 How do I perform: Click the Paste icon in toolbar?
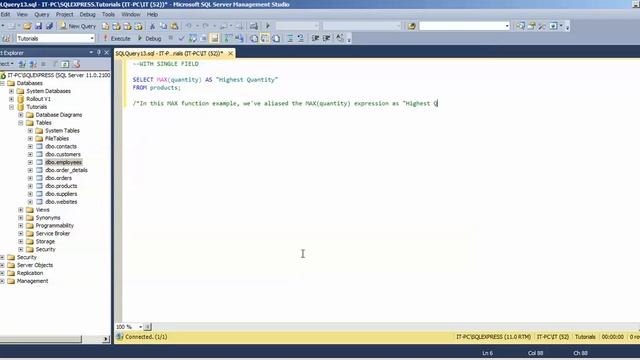click(174, 26)
